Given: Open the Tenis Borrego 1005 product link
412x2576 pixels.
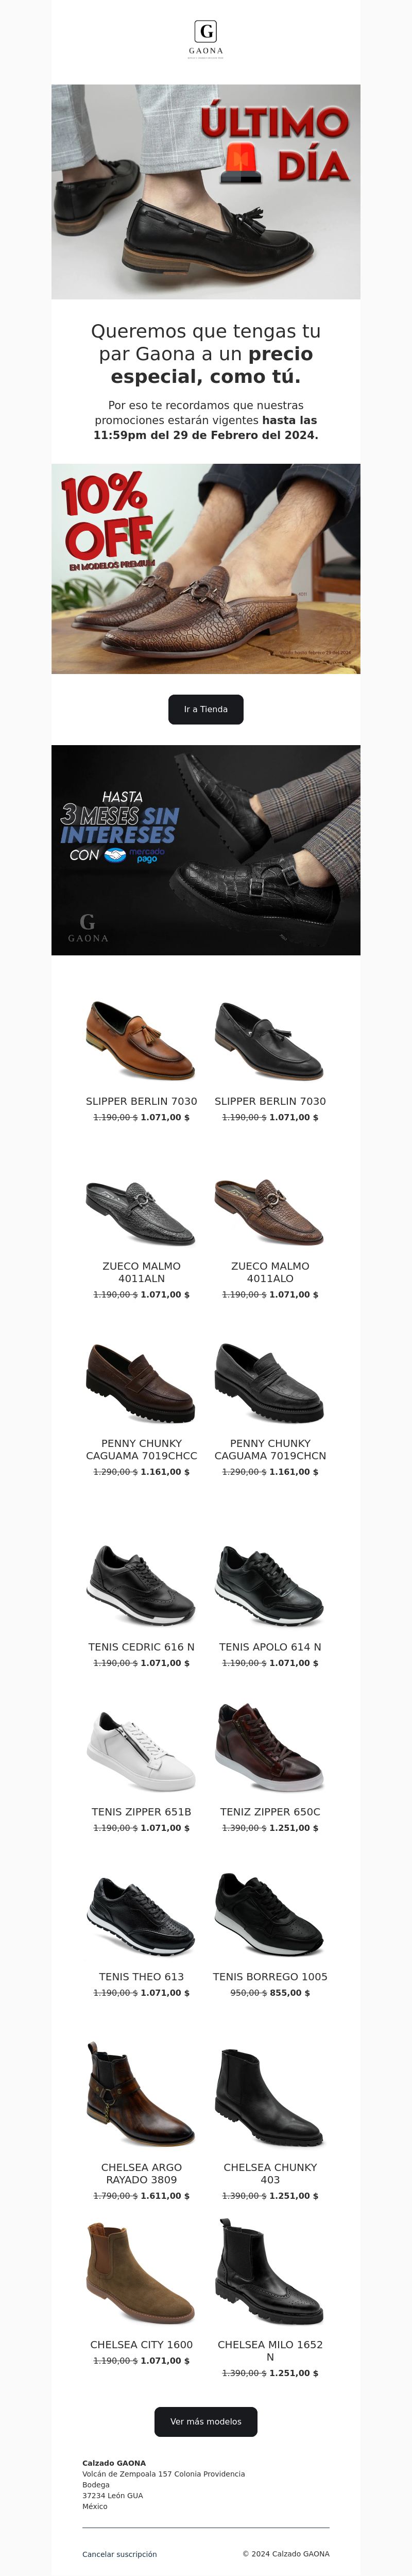Looking at the screenshot, I should (270, 1977).
